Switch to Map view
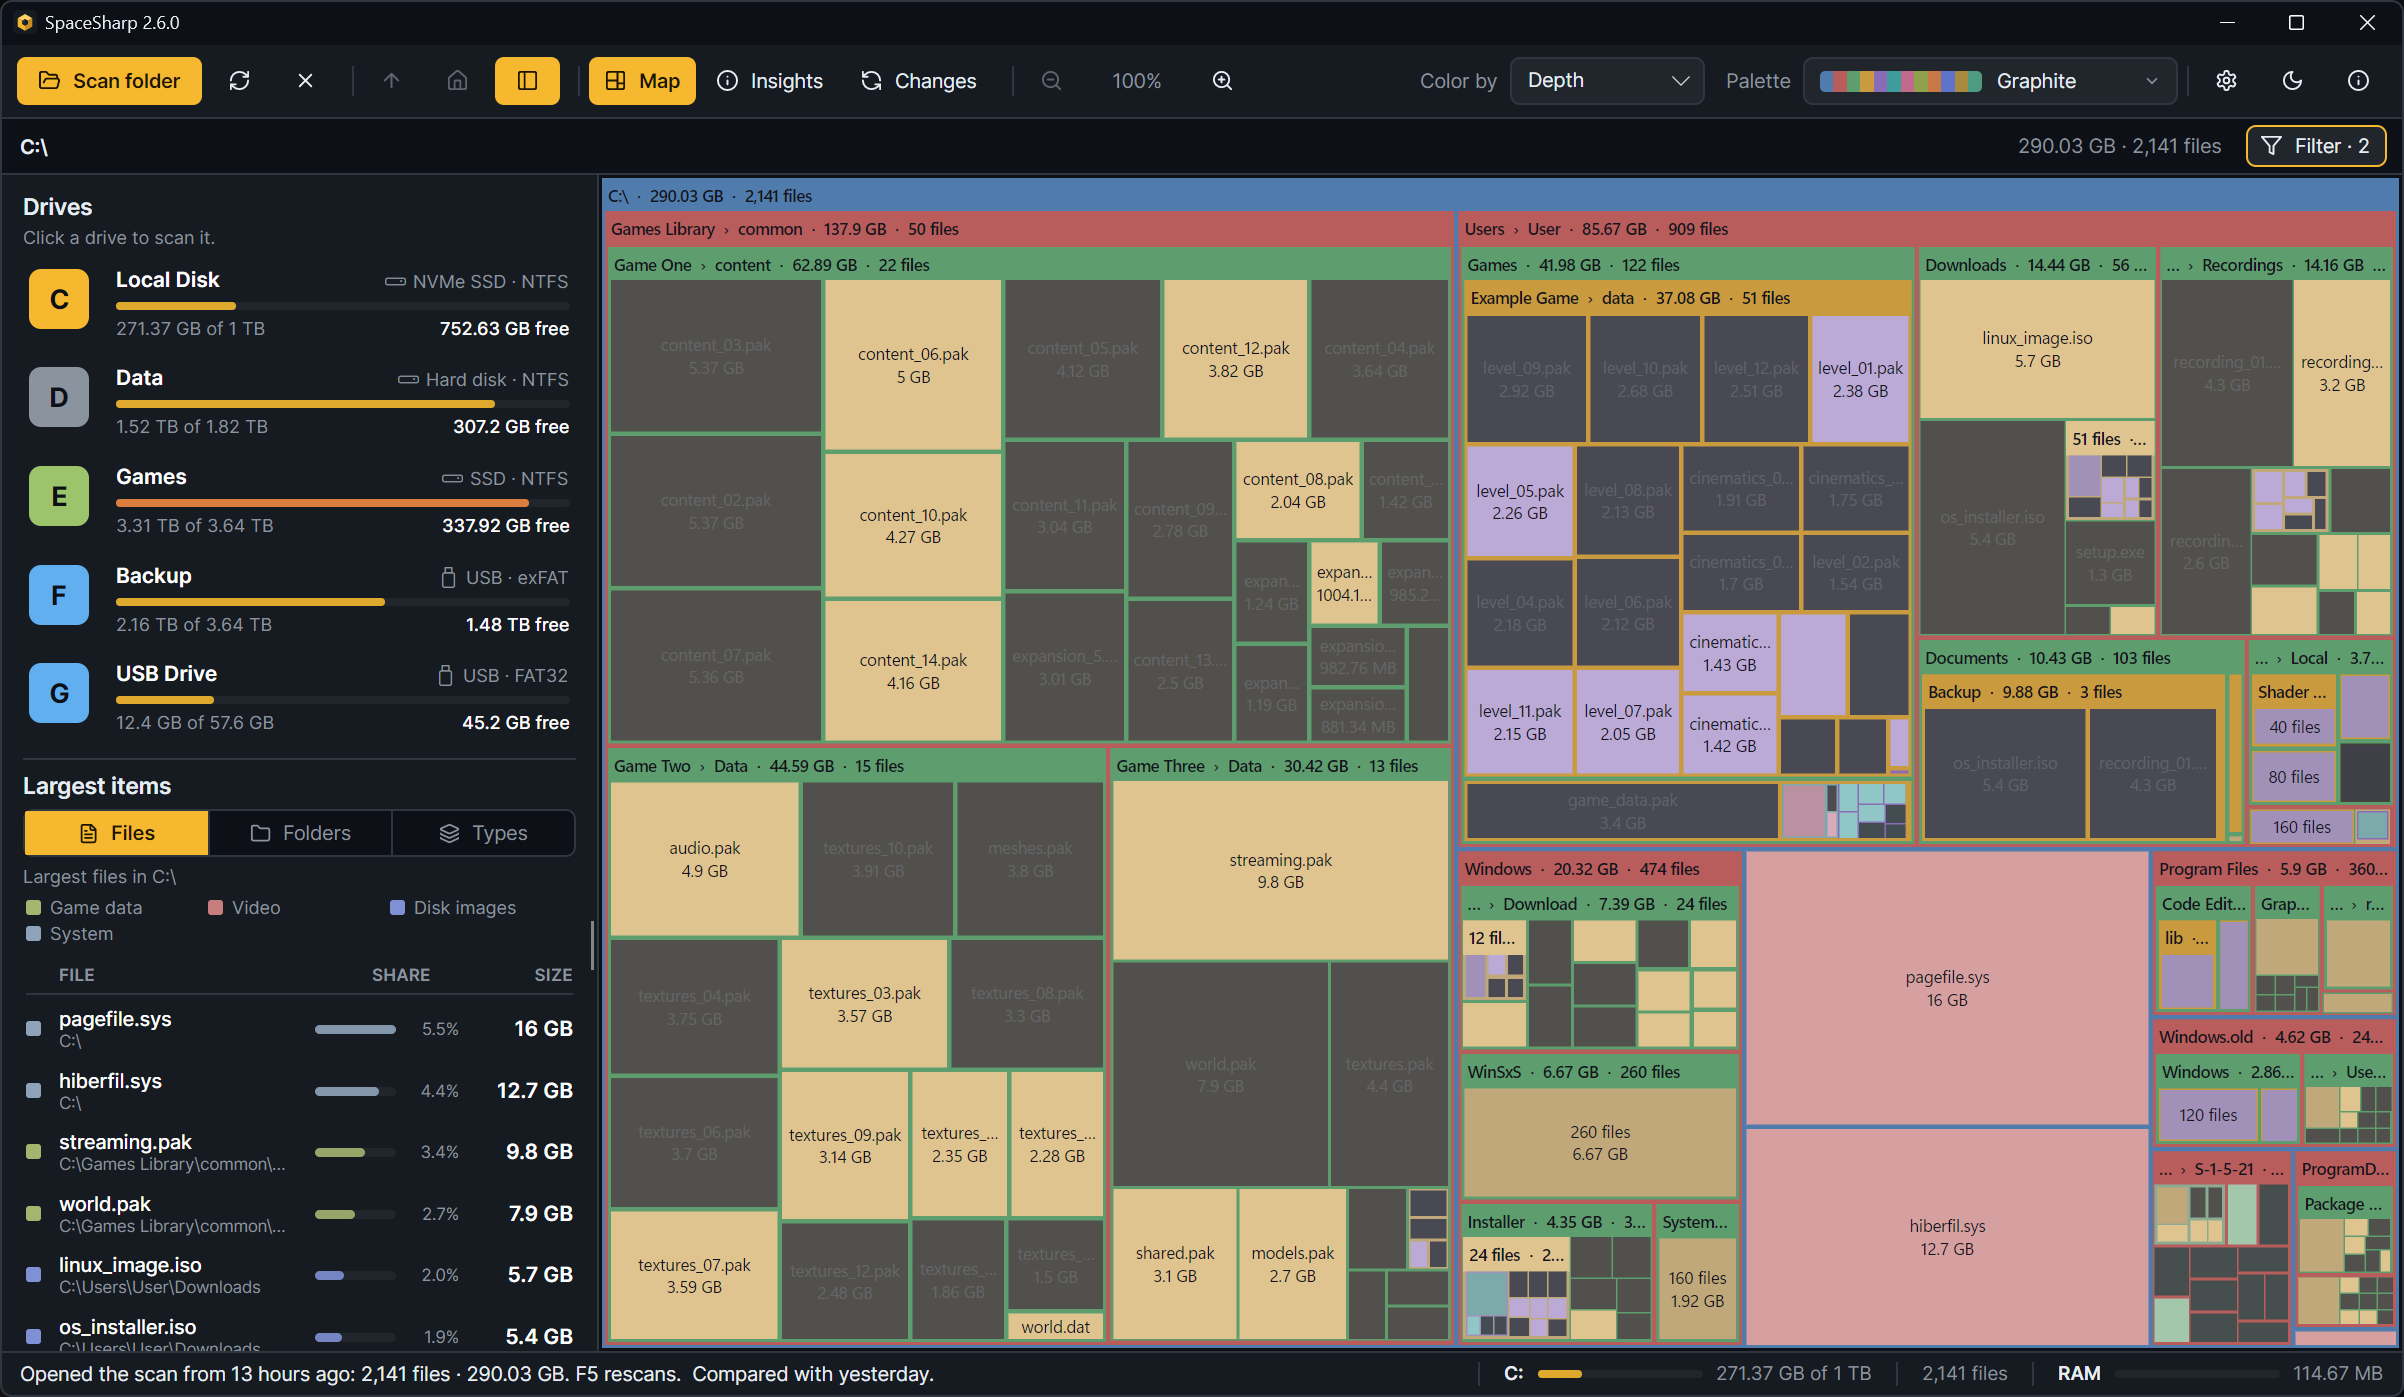 click(642, 81)
